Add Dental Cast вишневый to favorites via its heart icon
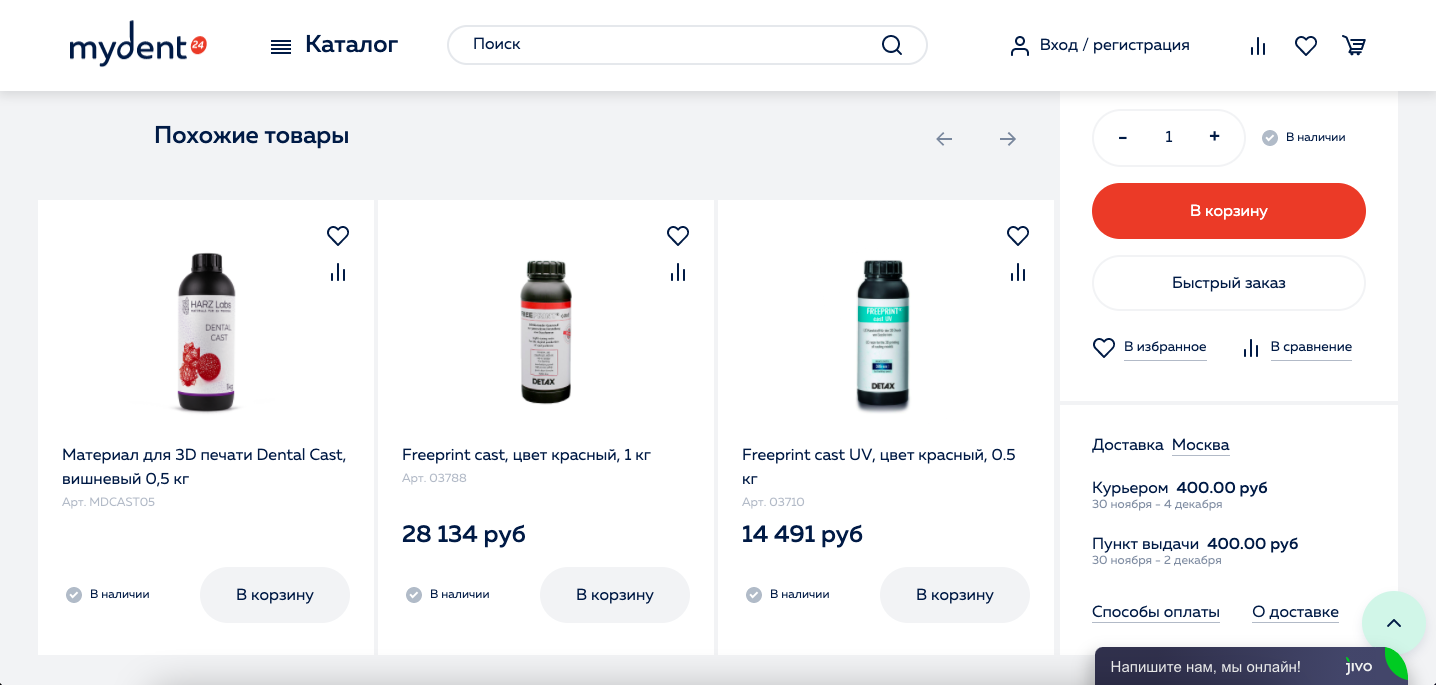The width and height of the screenshot is (1436, 685). [x=337, y=235]
